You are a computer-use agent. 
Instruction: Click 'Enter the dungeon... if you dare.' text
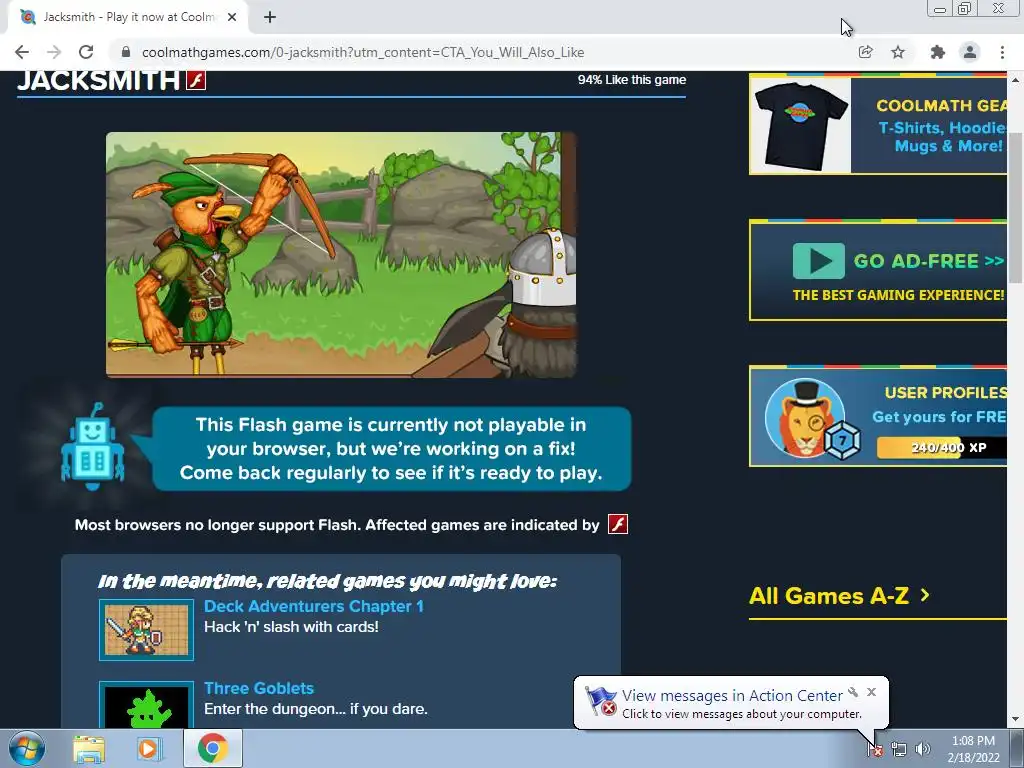[x=315, y=709]
